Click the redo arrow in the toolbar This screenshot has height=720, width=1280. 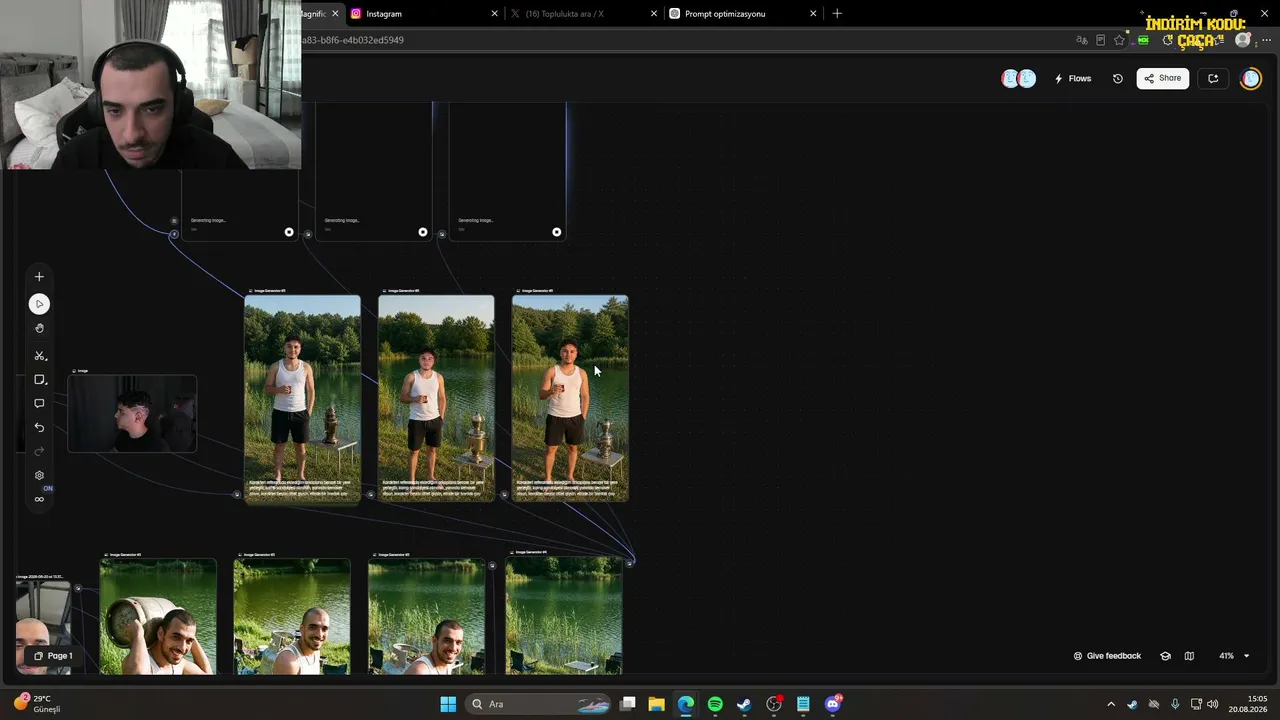click(39, 451)
